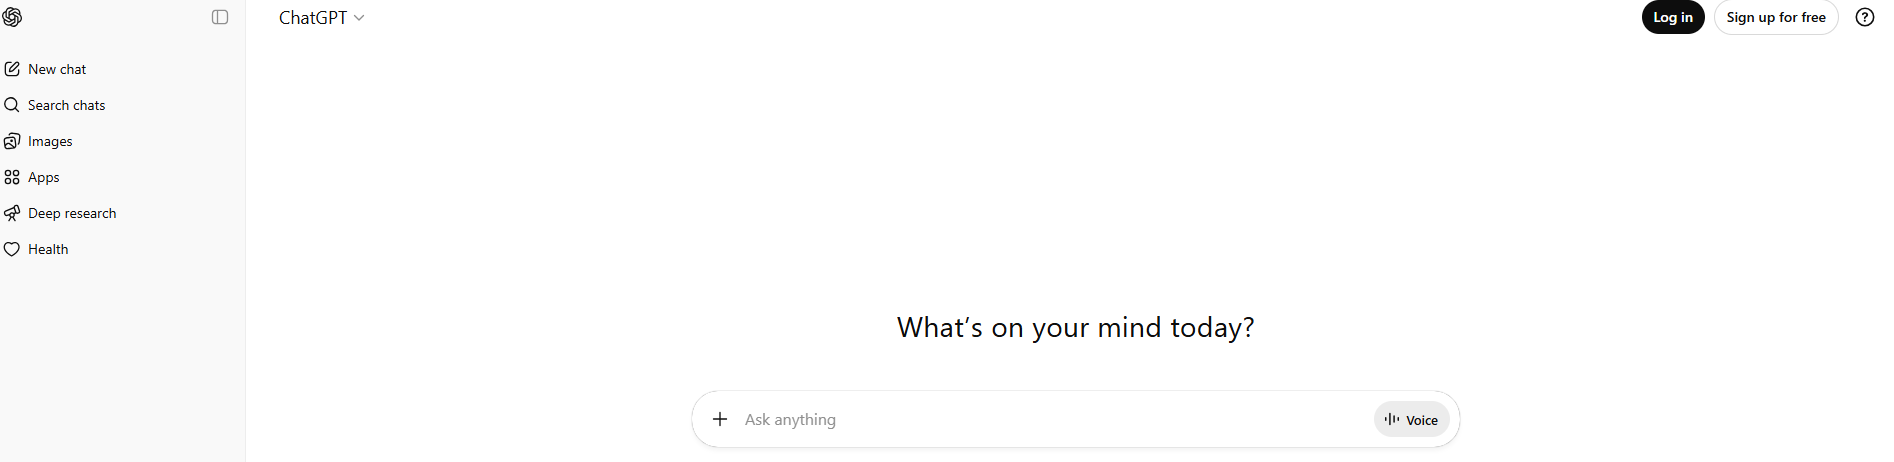Click the Health heart icon
1894x462 pixels.
[x=12, y=249]
